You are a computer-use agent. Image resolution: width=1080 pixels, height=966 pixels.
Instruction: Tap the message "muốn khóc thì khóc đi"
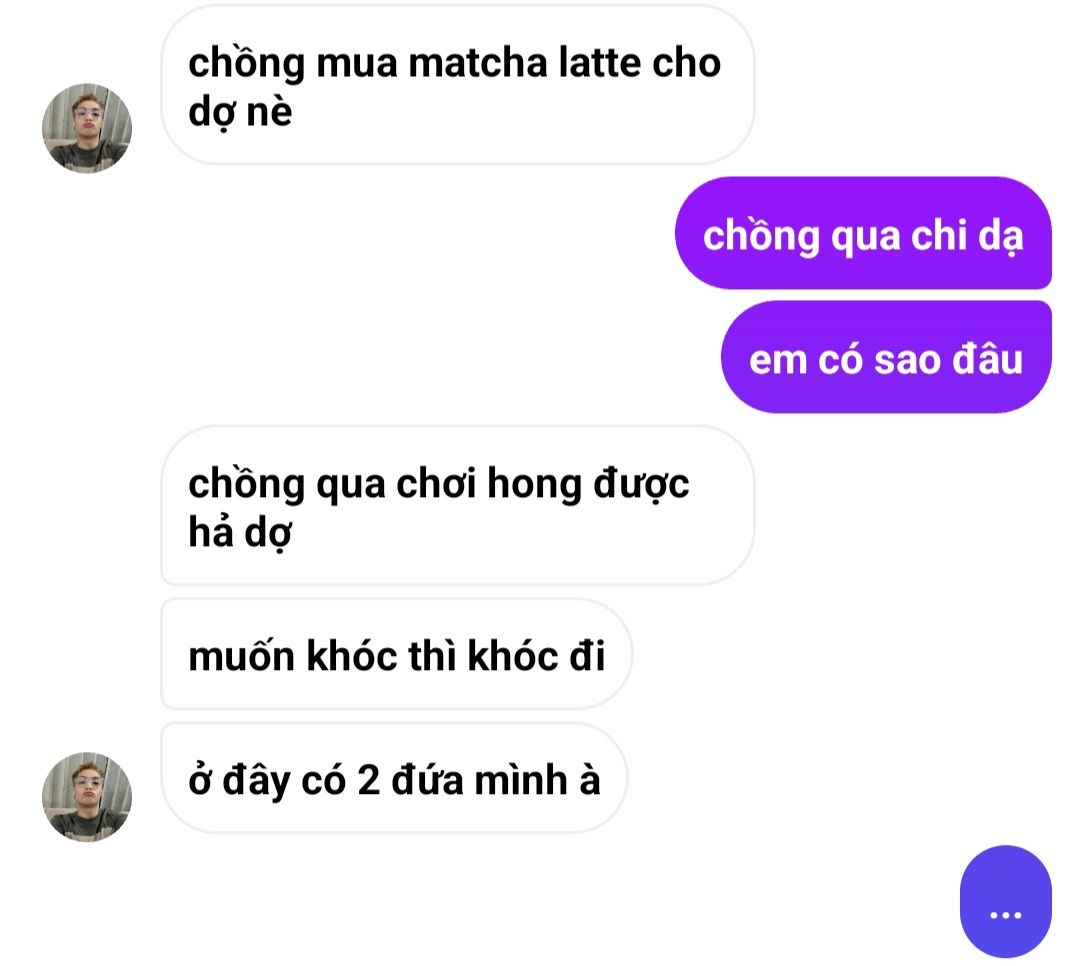(396, 654)
